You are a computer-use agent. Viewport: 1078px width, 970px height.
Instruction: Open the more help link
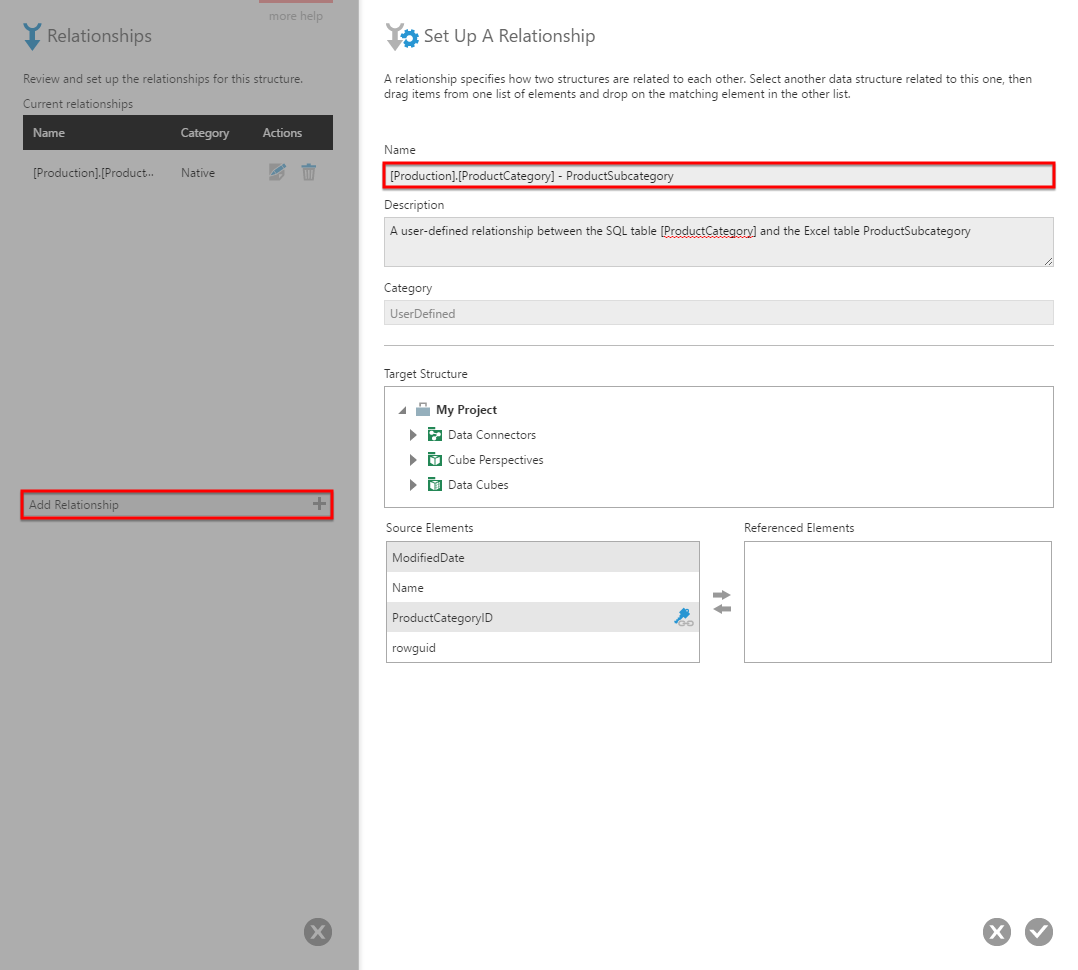tap(296, 15)
